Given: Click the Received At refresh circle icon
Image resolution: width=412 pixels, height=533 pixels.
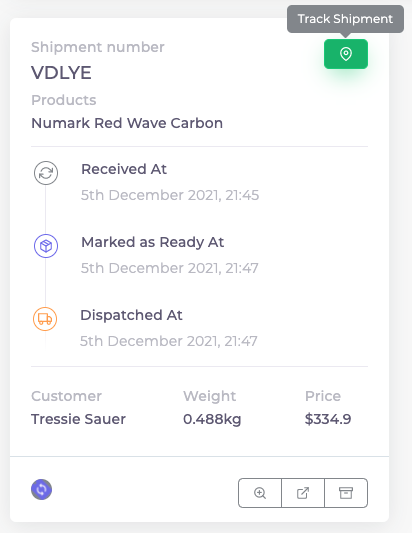Looking at the screenshot, I should [x=46, y=173].
